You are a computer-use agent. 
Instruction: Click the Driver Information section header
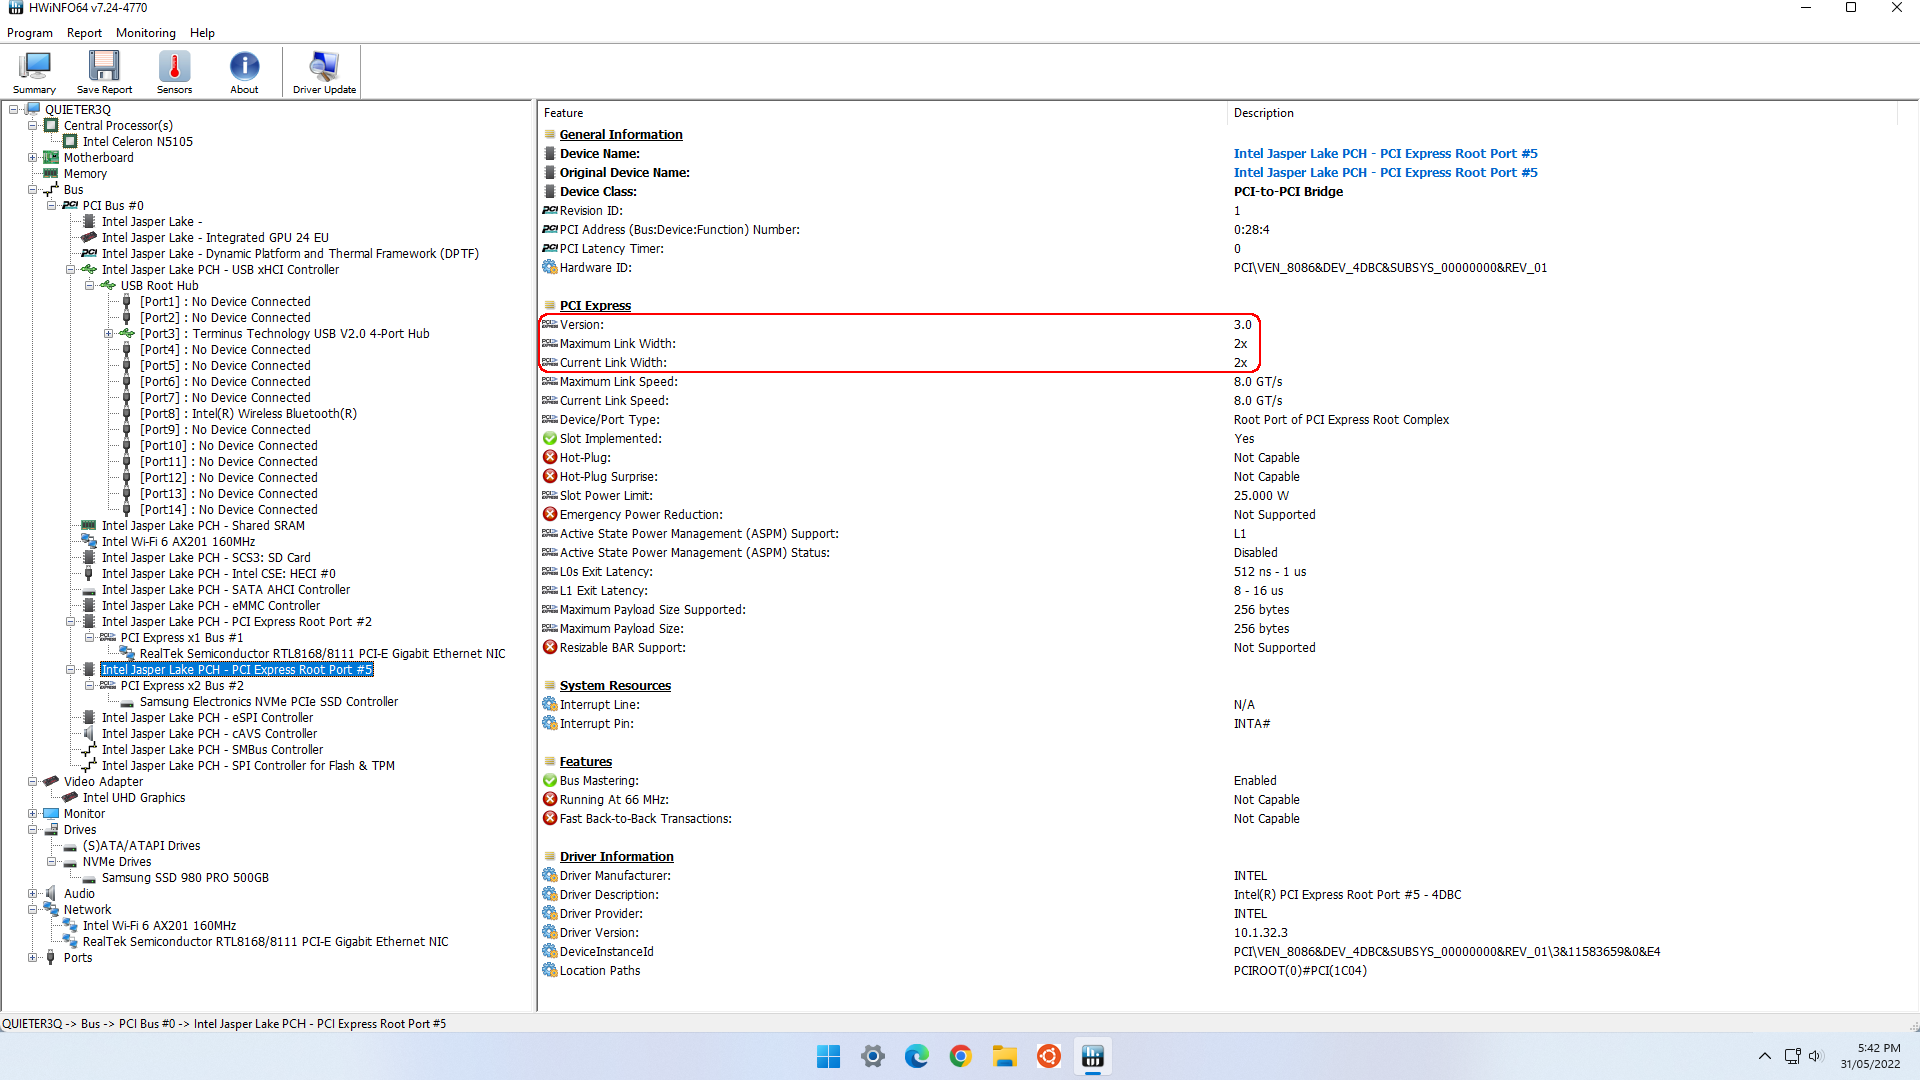(616, 857)
